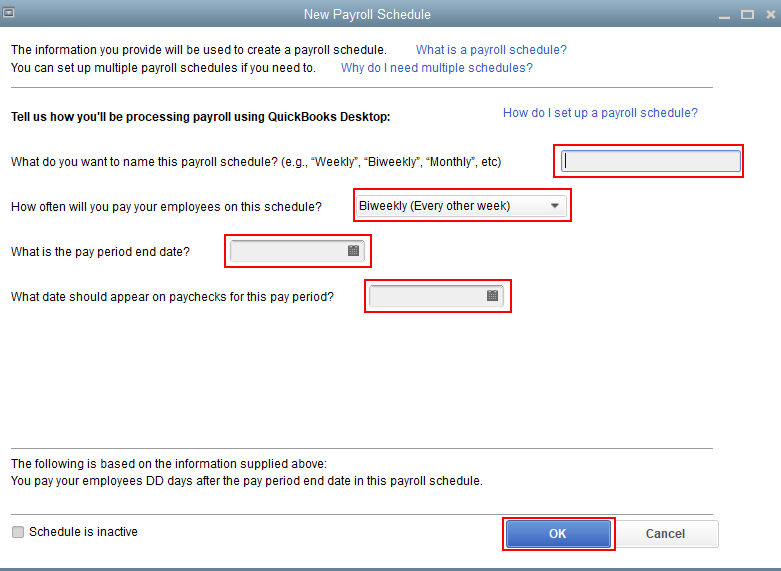This screenshot has height=571, width=781.
Task: Click the Biweekly (Every other week) combo box
Action: [450, 206]
